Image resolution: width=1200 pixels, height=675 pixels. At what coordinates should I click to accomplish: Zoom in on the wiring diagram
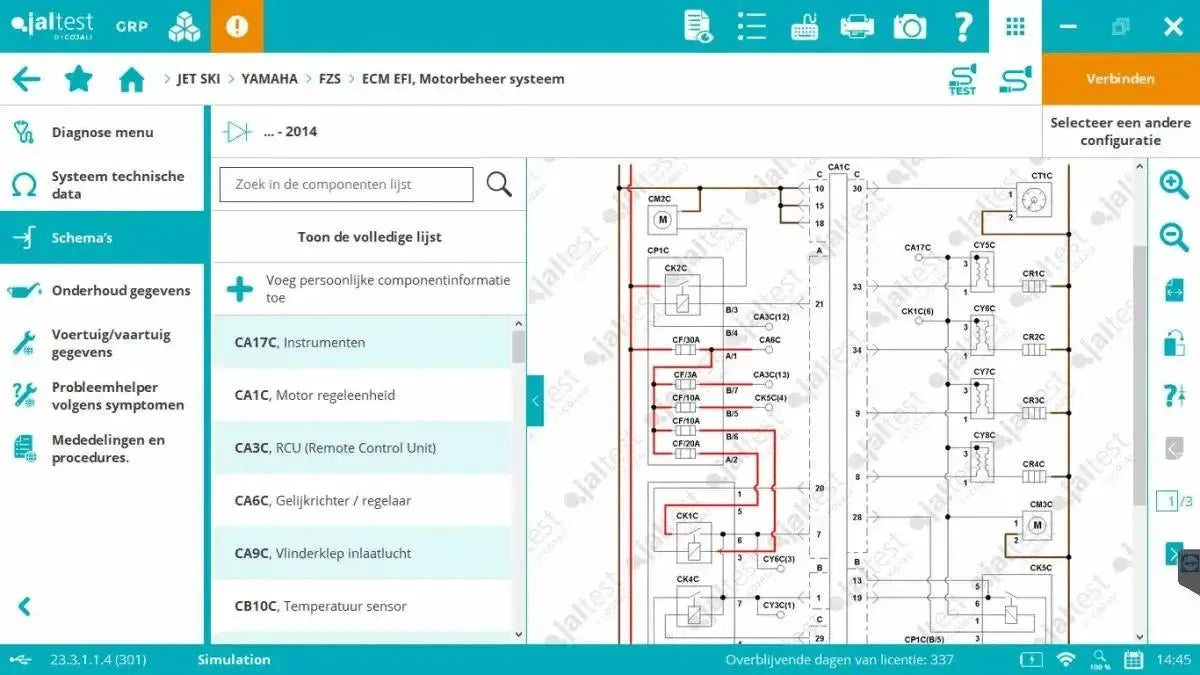point(1172,184)
